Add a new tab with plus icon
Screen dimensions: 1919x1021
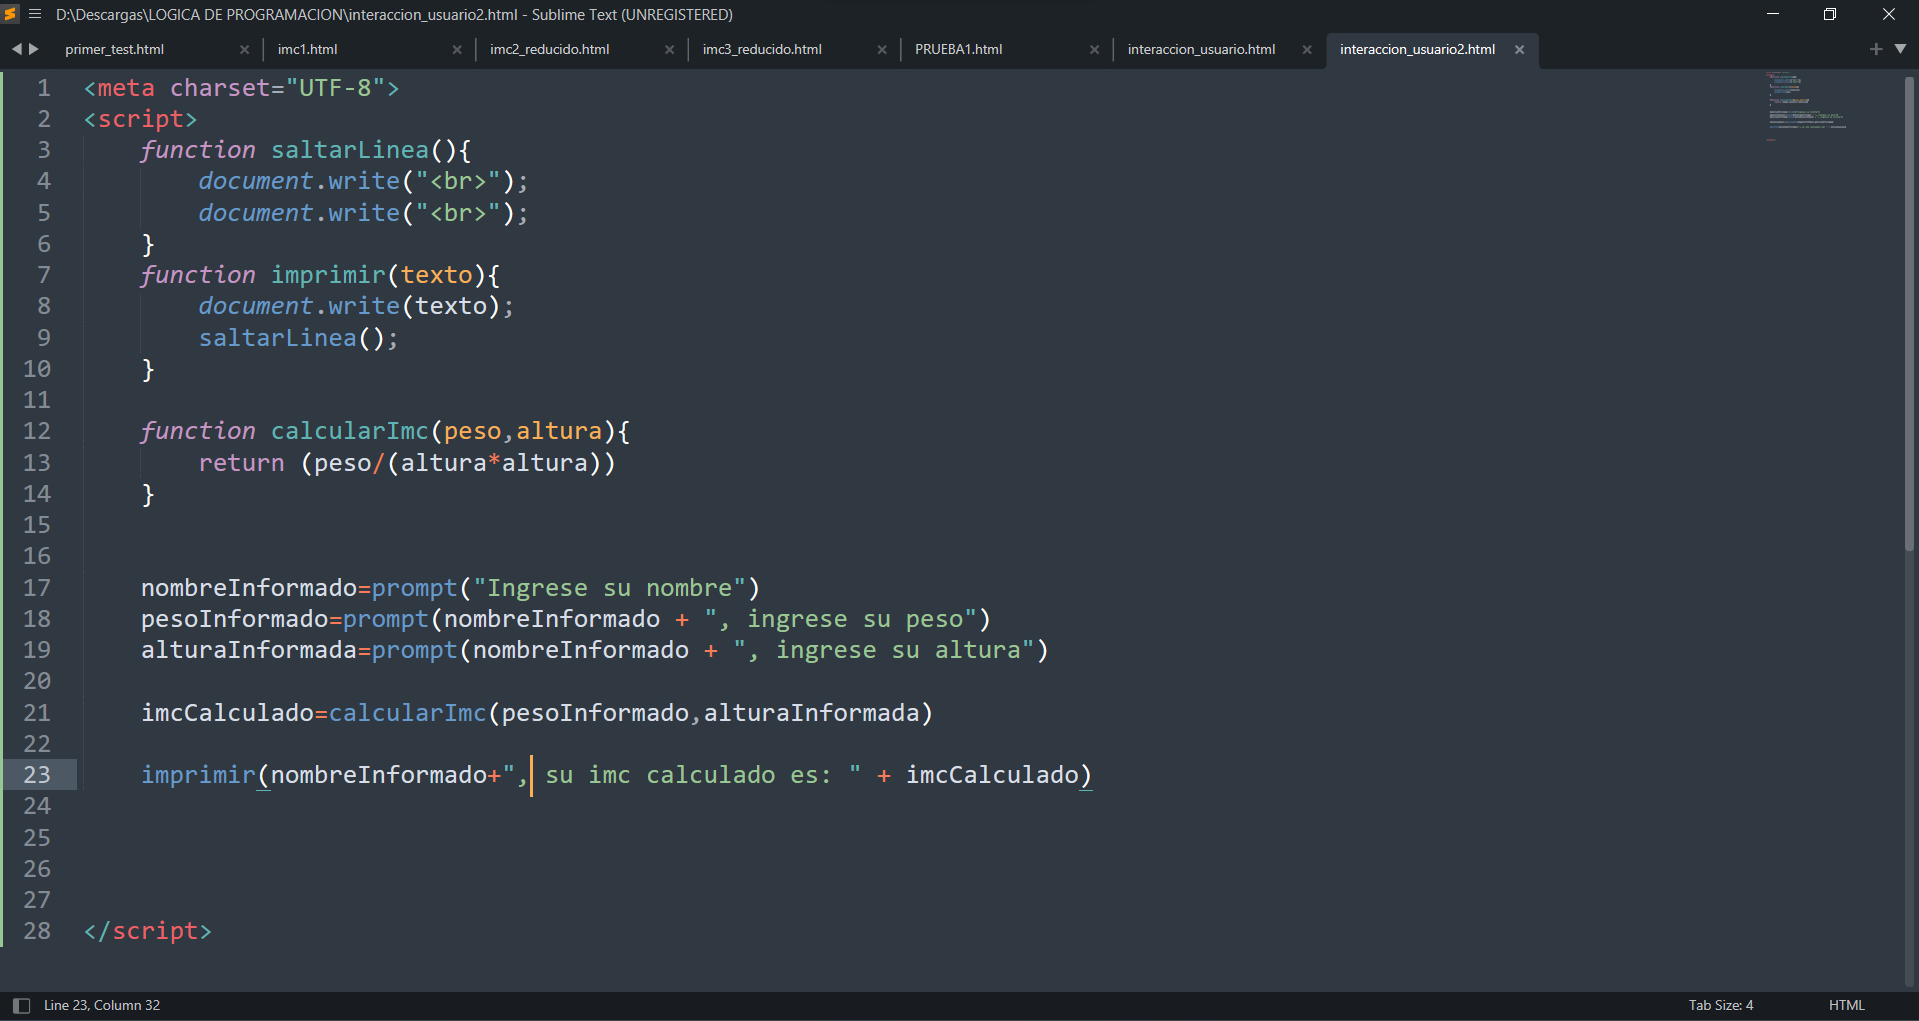[x=1876, y=49]
